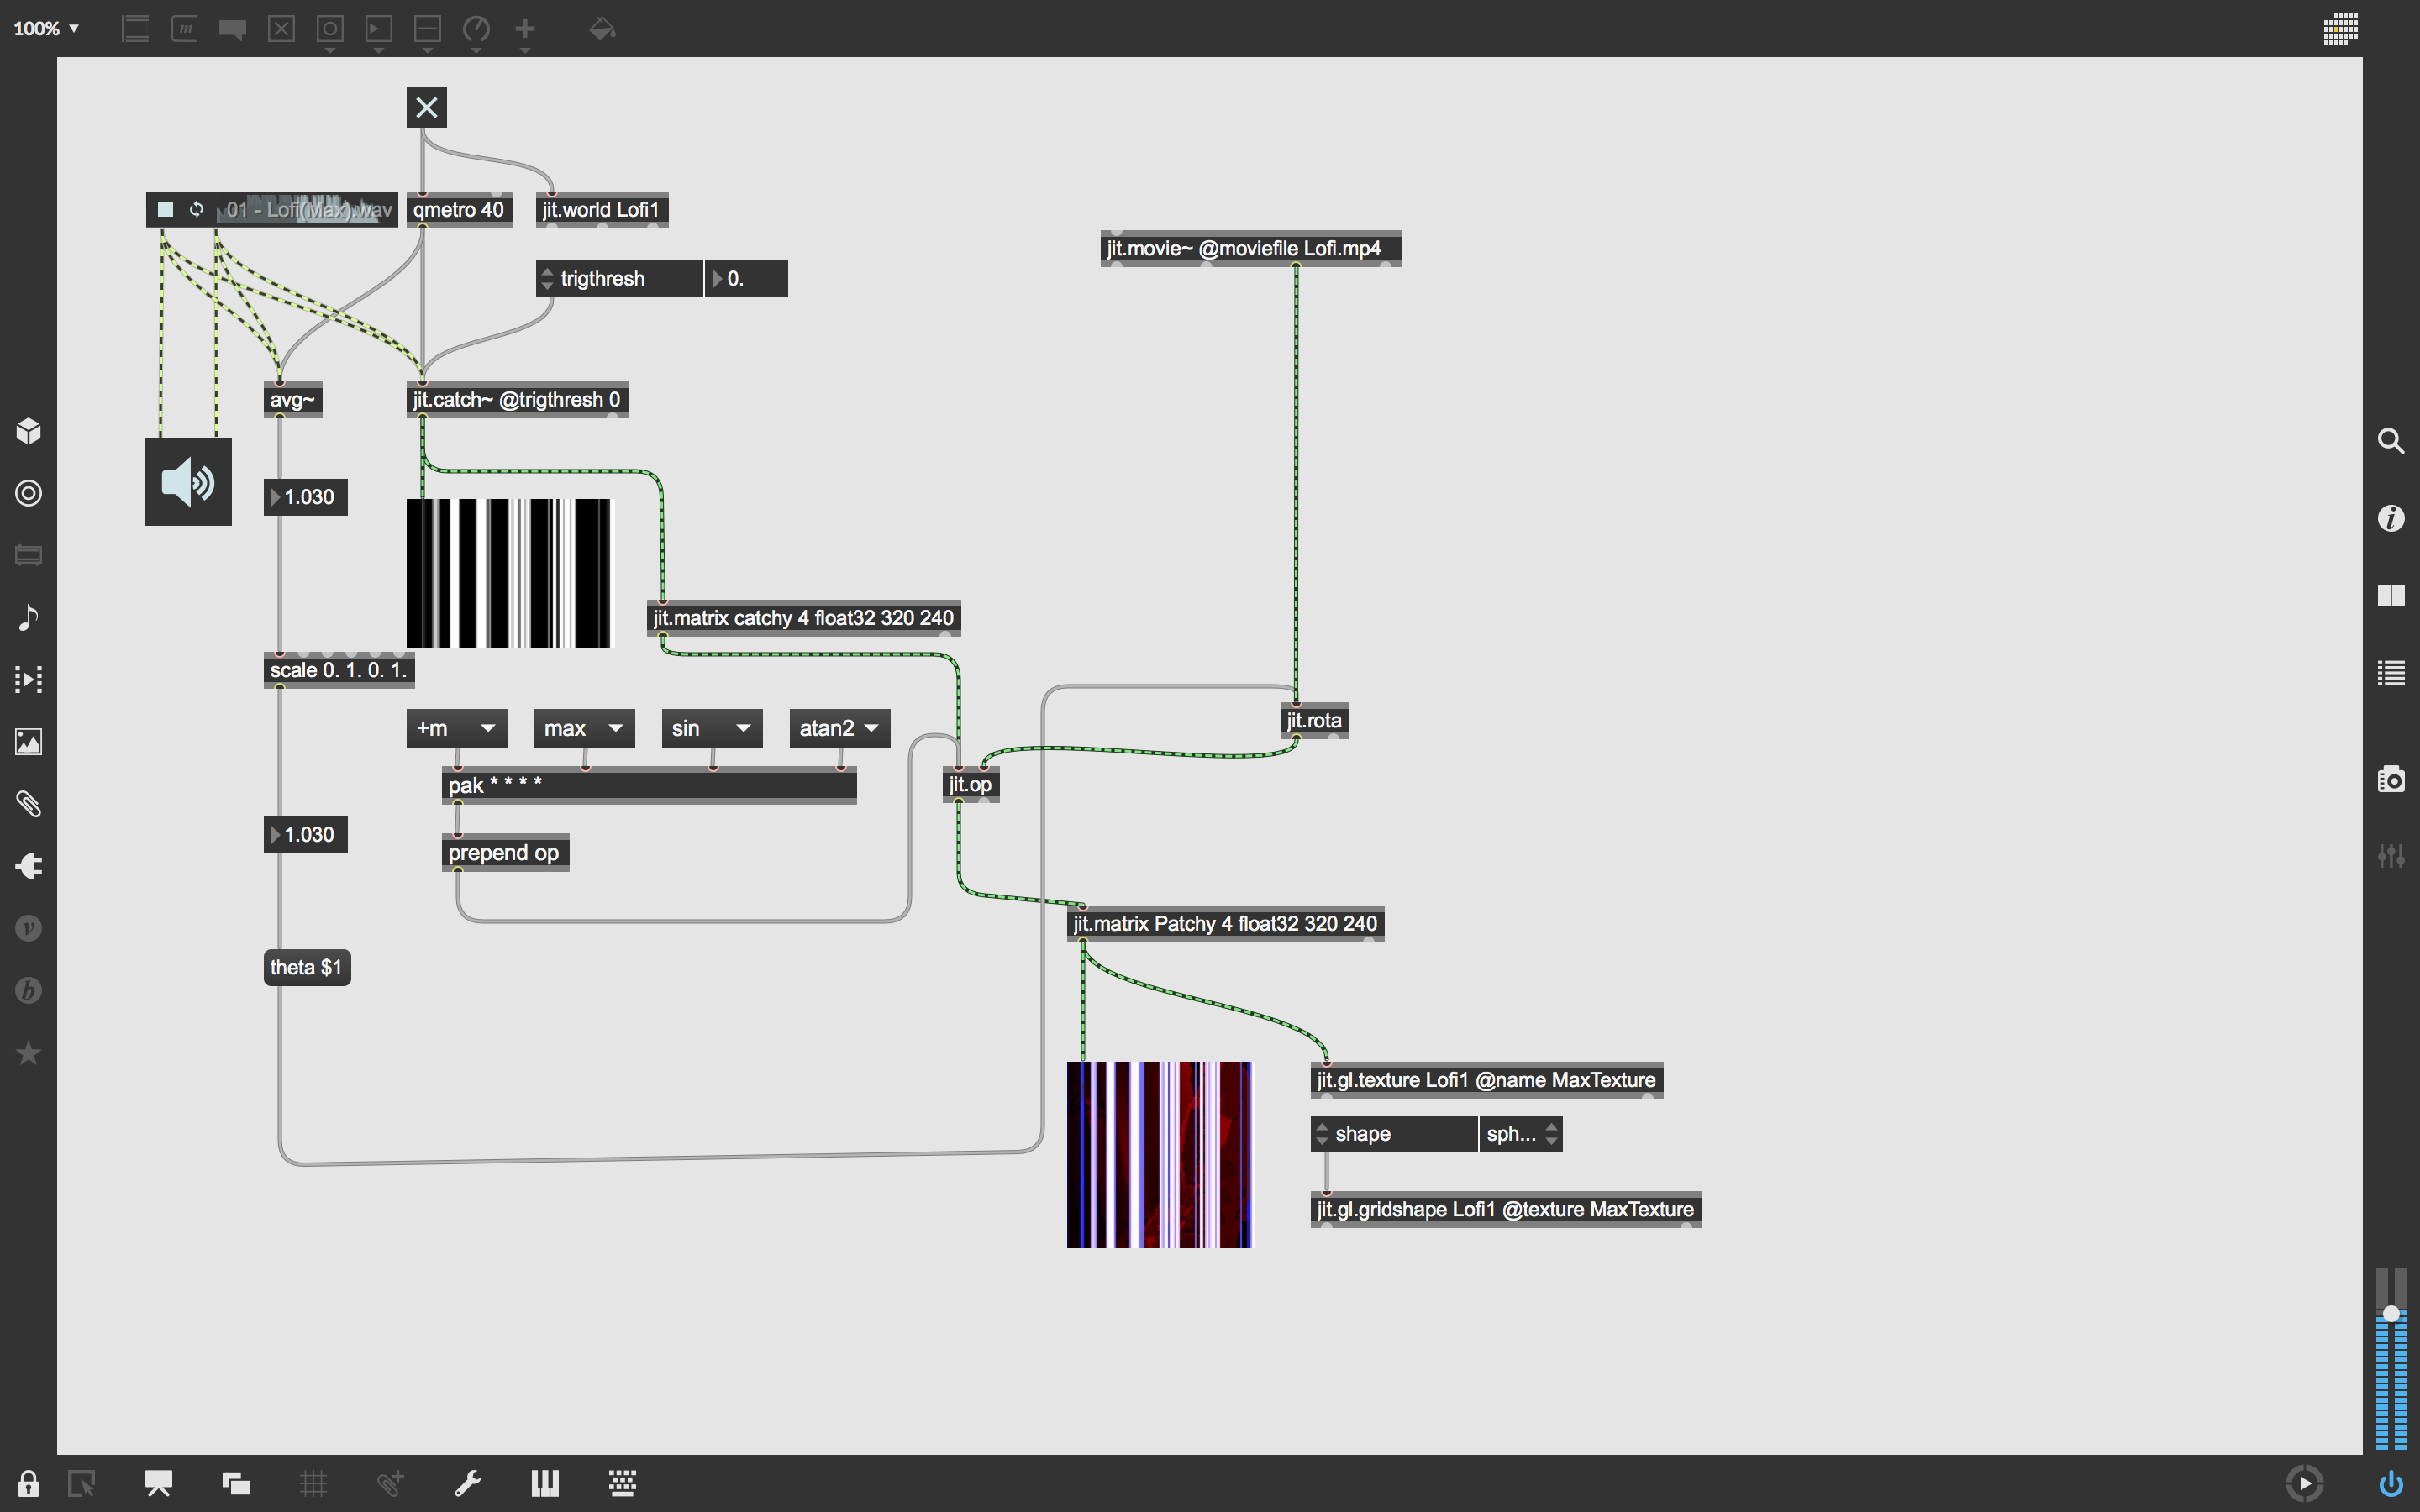Open the audio note browser icon
Screen dimensions: 2420x1512
click(29, 617)
